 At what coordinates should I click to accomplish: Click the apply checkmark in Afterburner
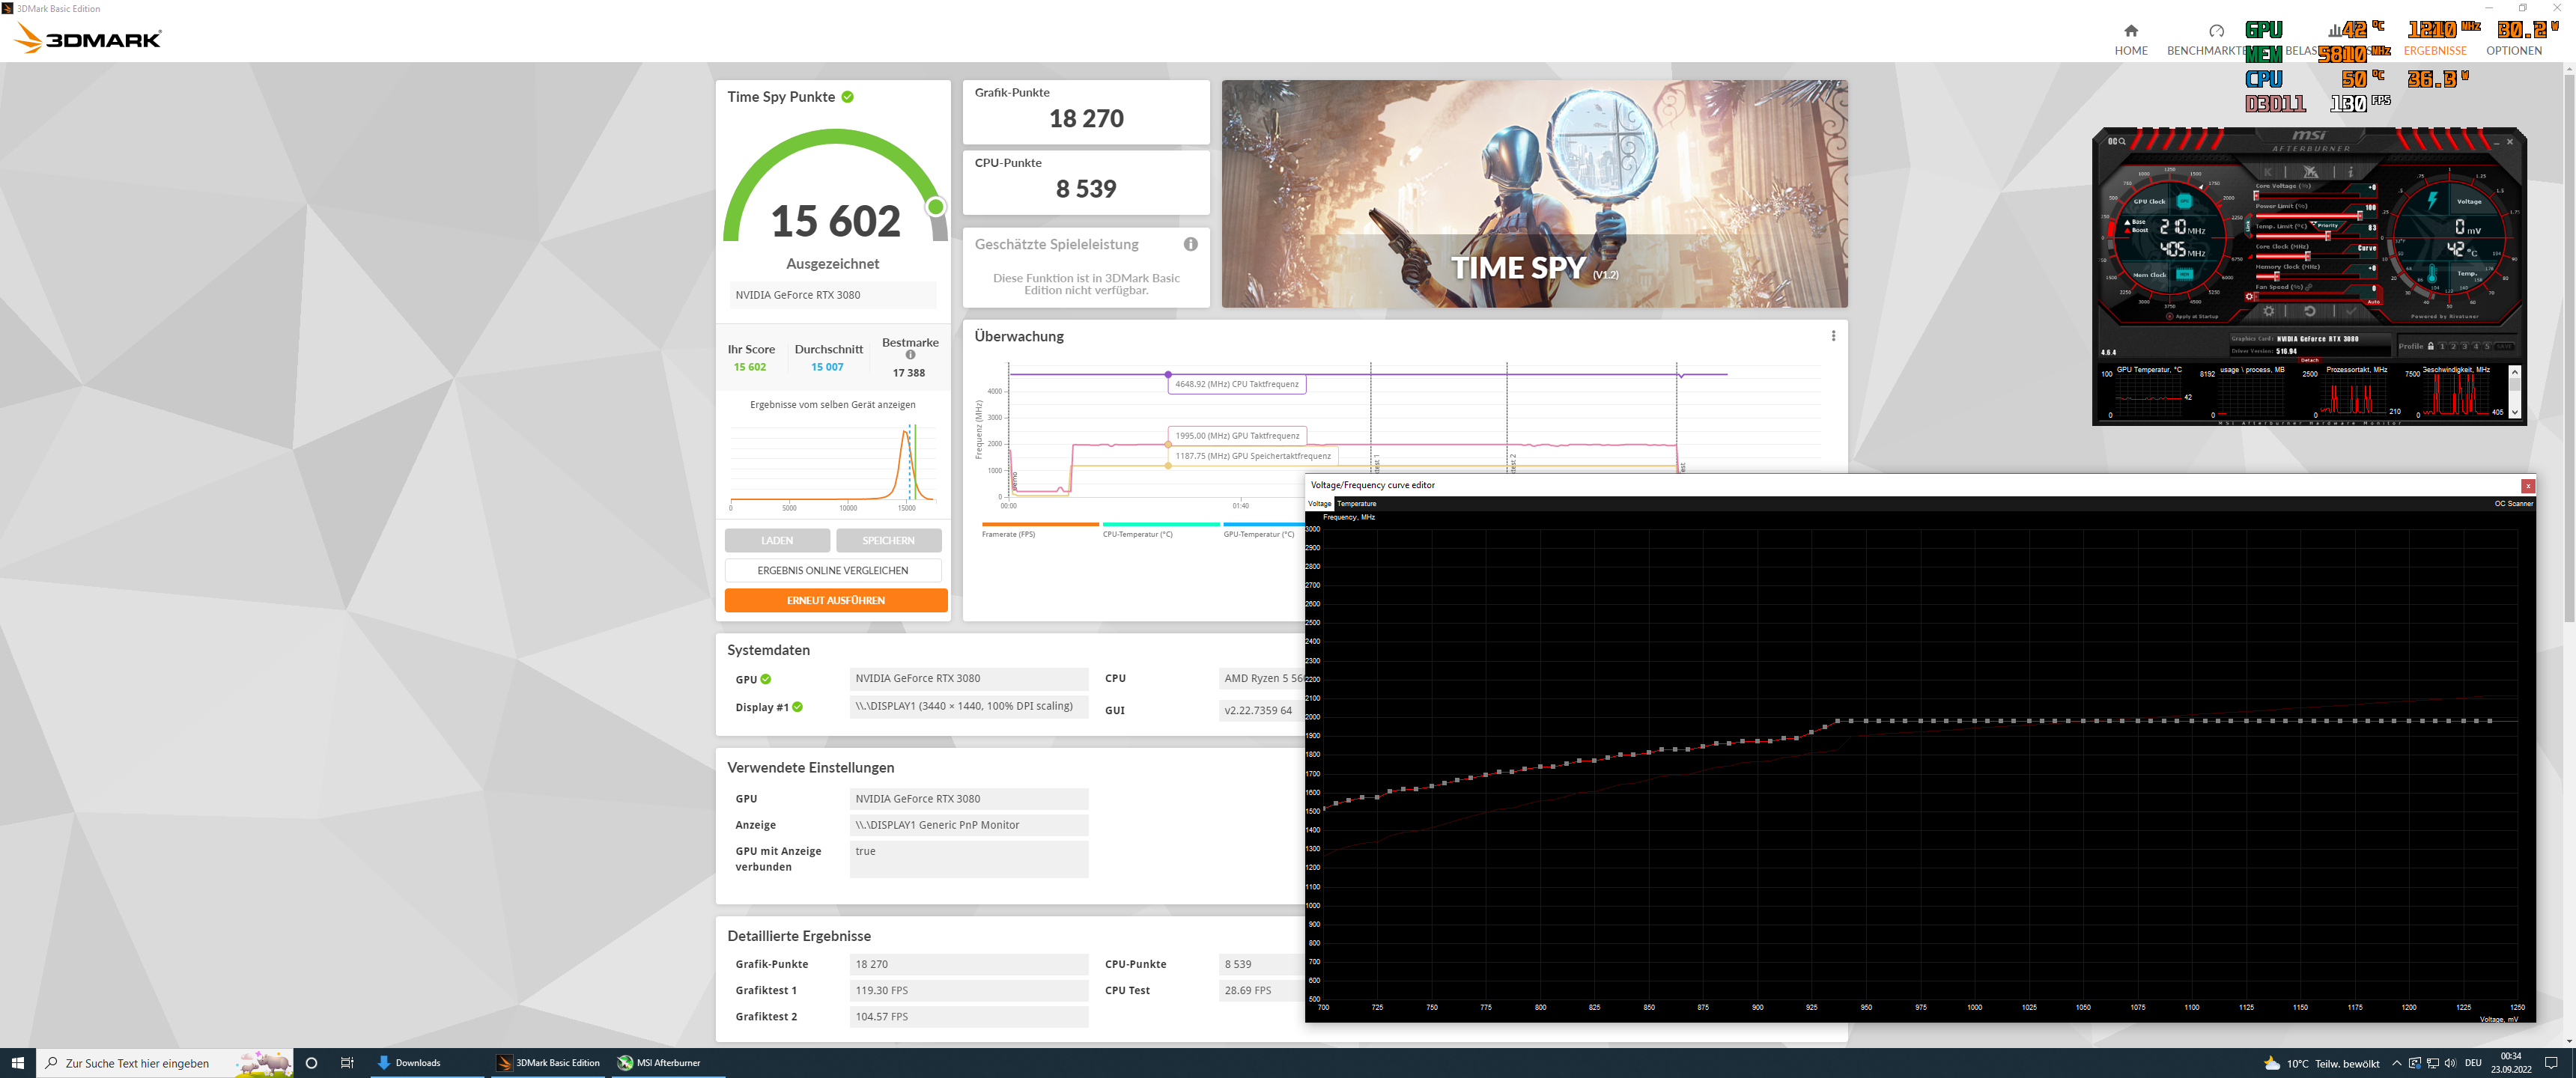pyautogui.click(x=2352, y=312)
